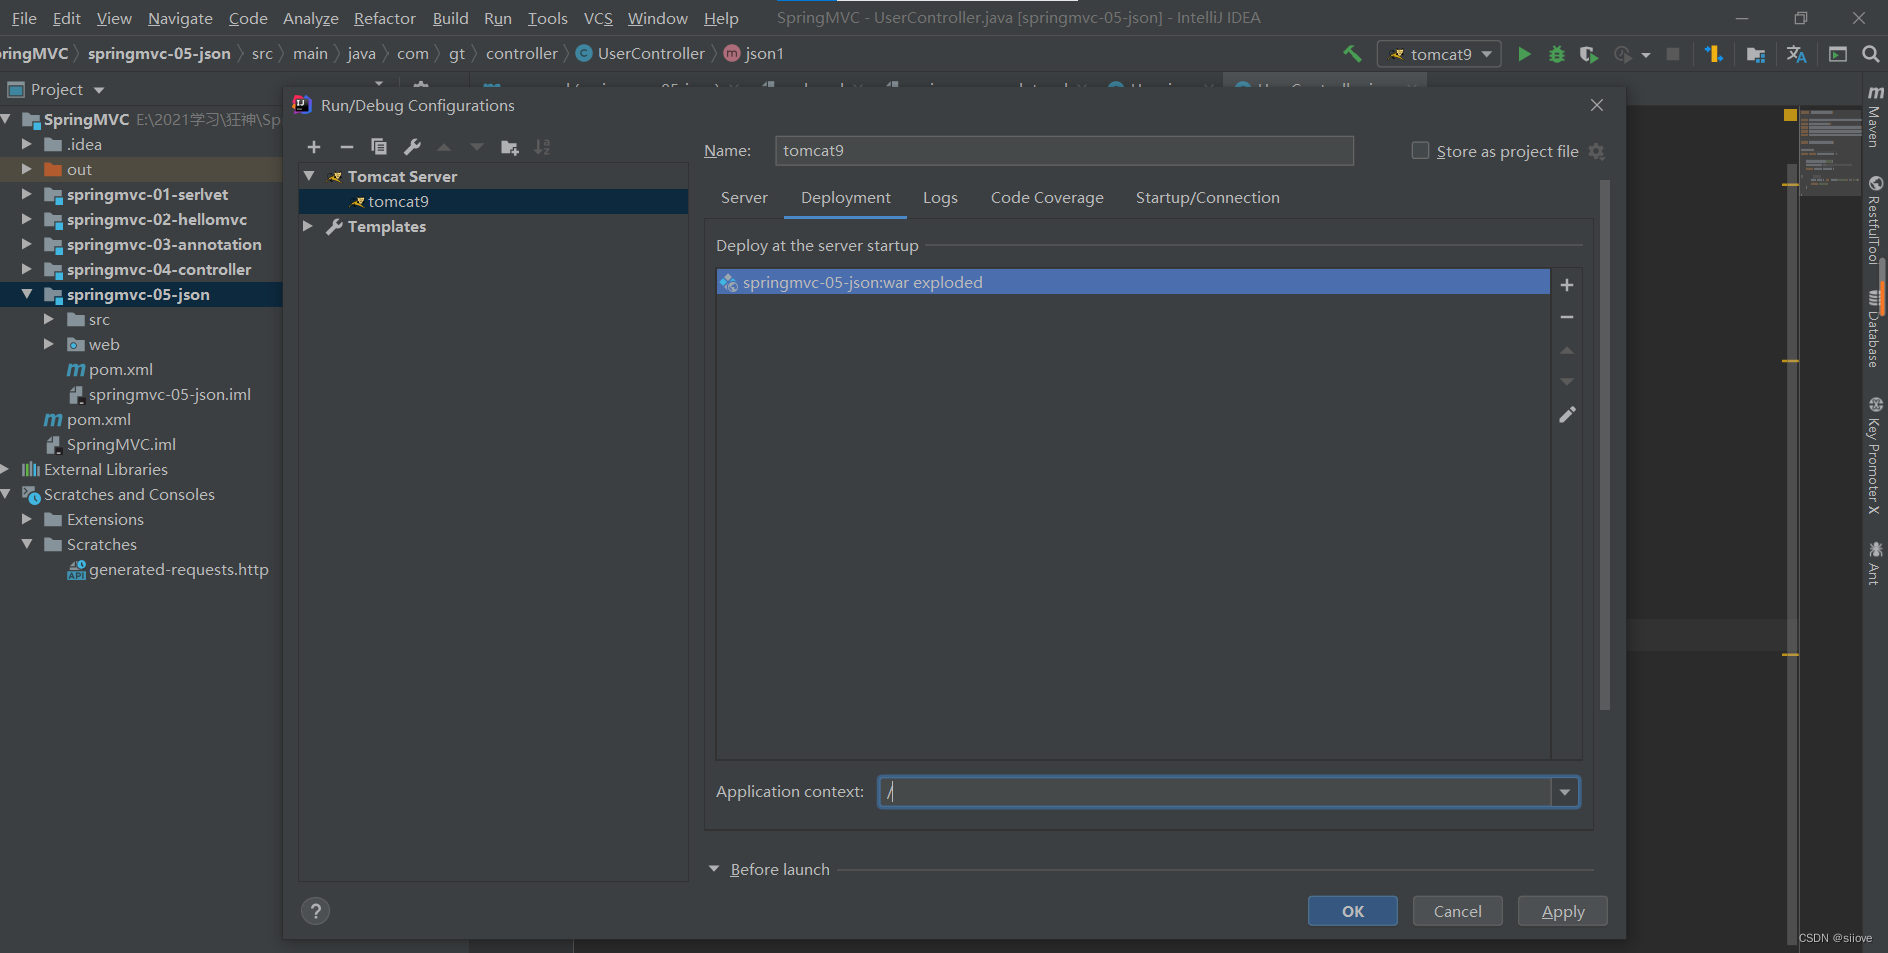This screenshot has height=953, width=1888.
Task: Open gear next to Store as project file
Action: [1596, 151]
